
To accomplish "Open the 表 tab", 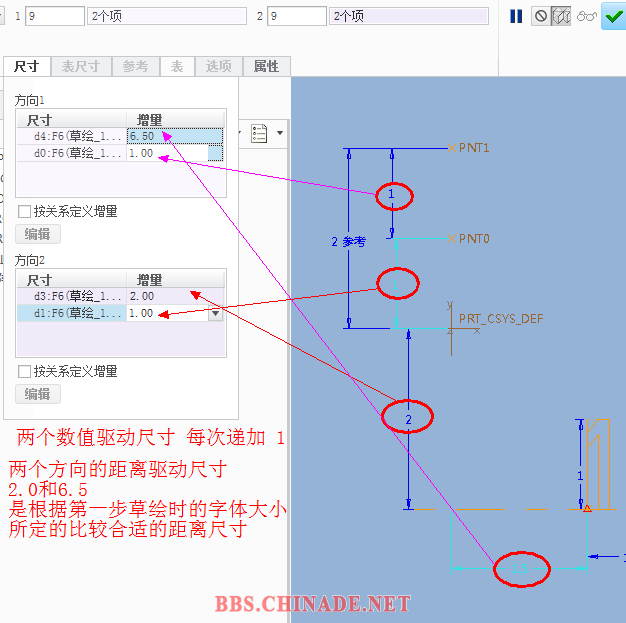I will point(177,66).
